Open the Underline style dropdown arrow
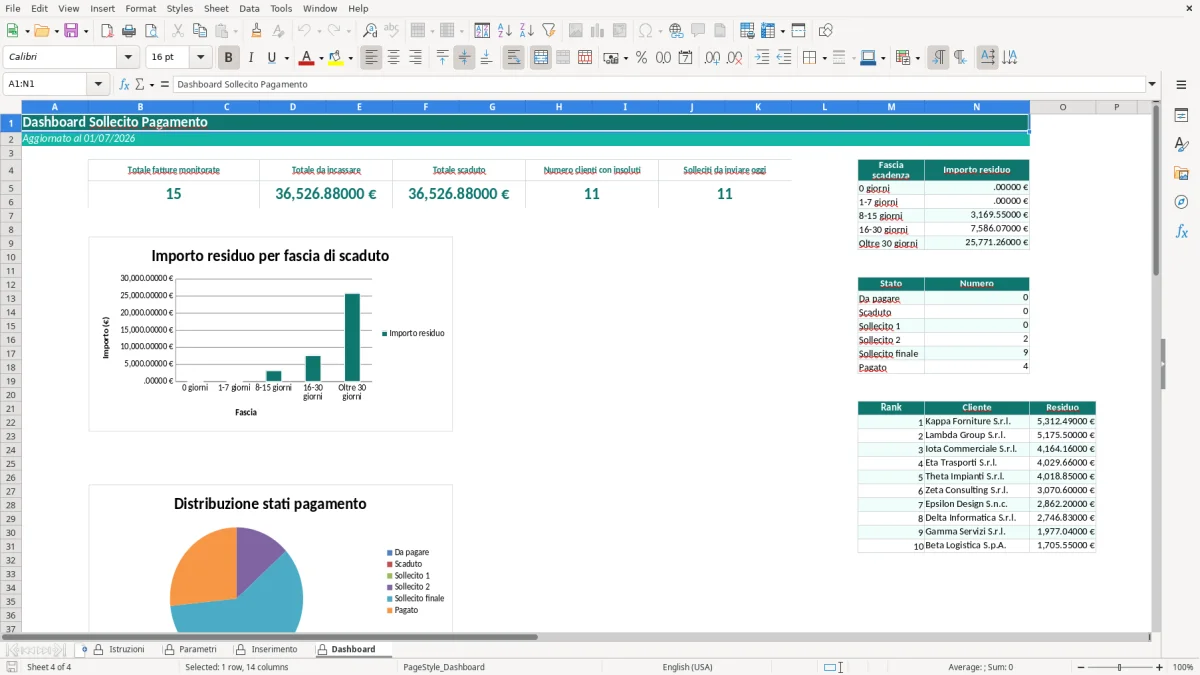 (286, 58)
